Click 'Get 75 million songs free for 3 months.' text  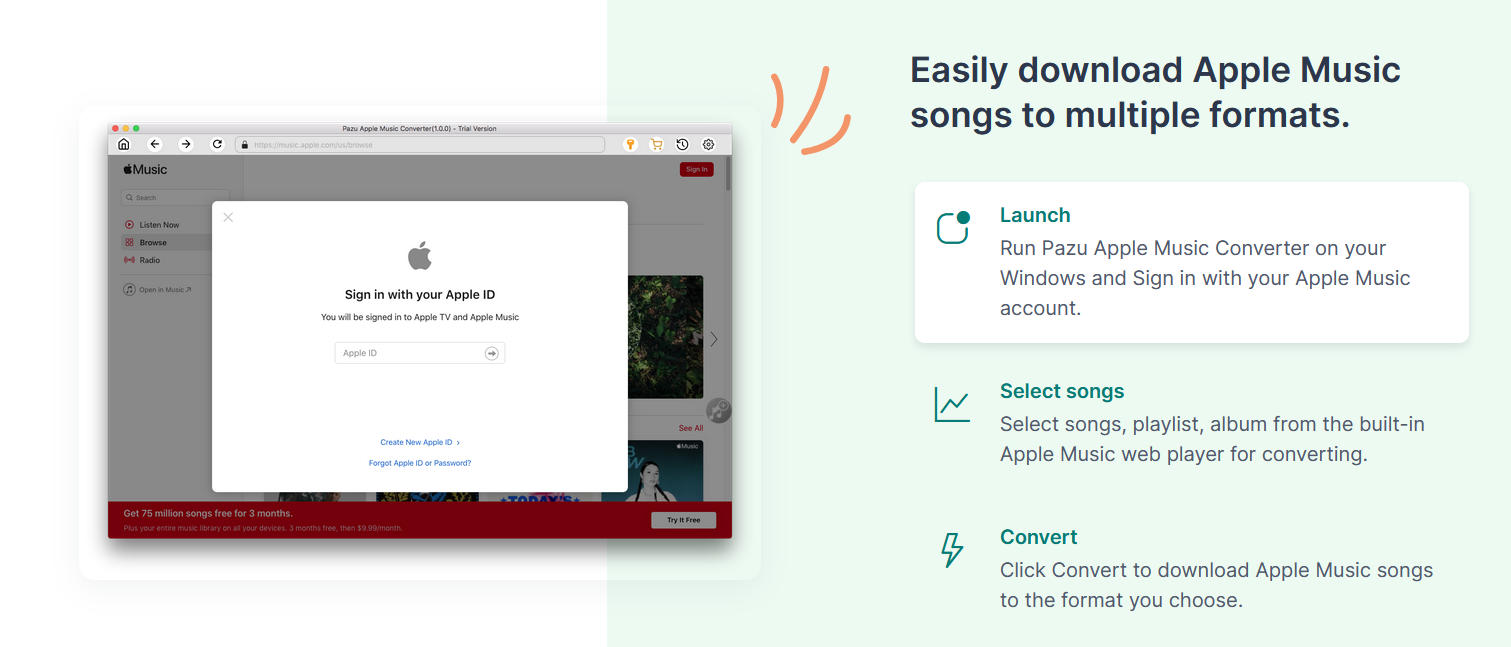[208, 513]
